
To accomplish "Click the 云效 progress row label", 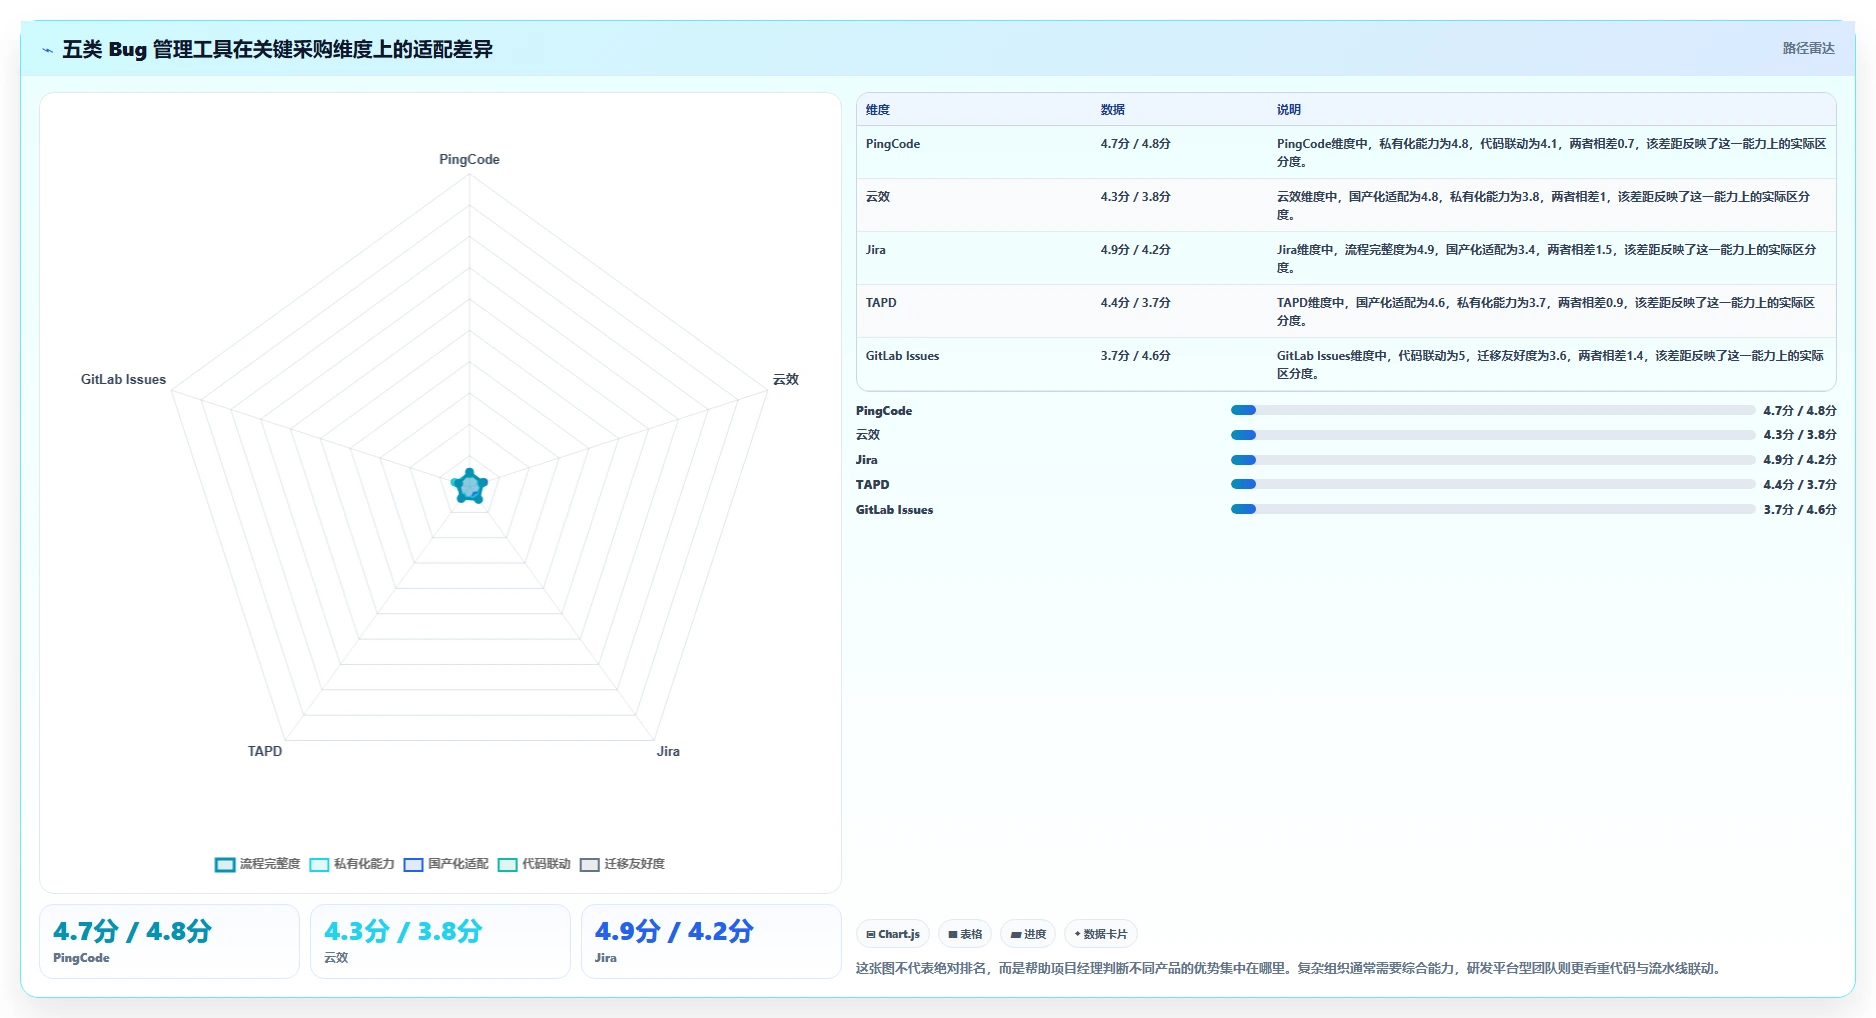I will [868, 435].
